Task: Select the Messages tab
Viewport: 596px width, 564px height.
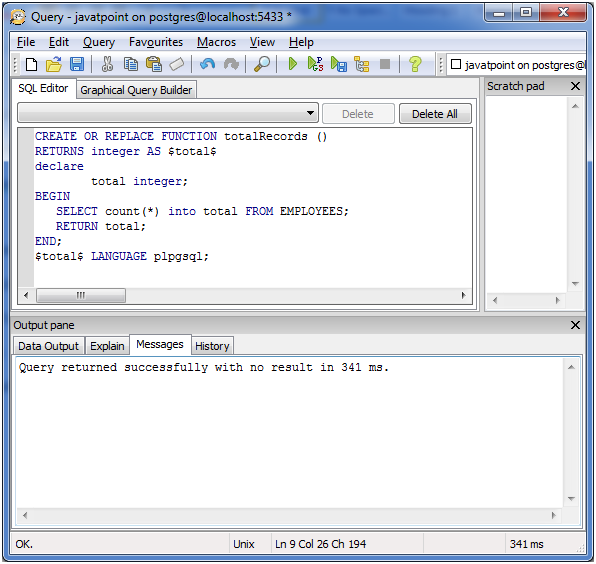Action: click(160, 344)
